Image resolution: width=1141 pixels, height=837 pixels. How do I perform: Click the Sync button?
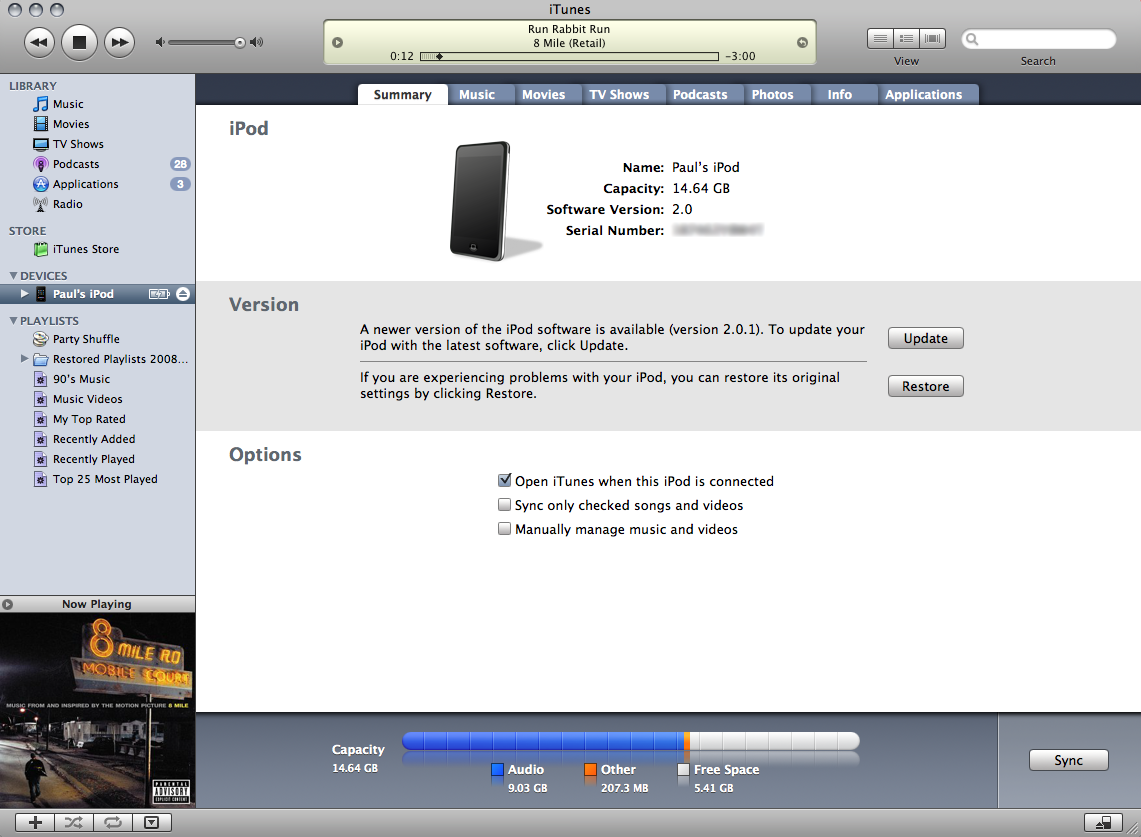tap(1068, 760)
